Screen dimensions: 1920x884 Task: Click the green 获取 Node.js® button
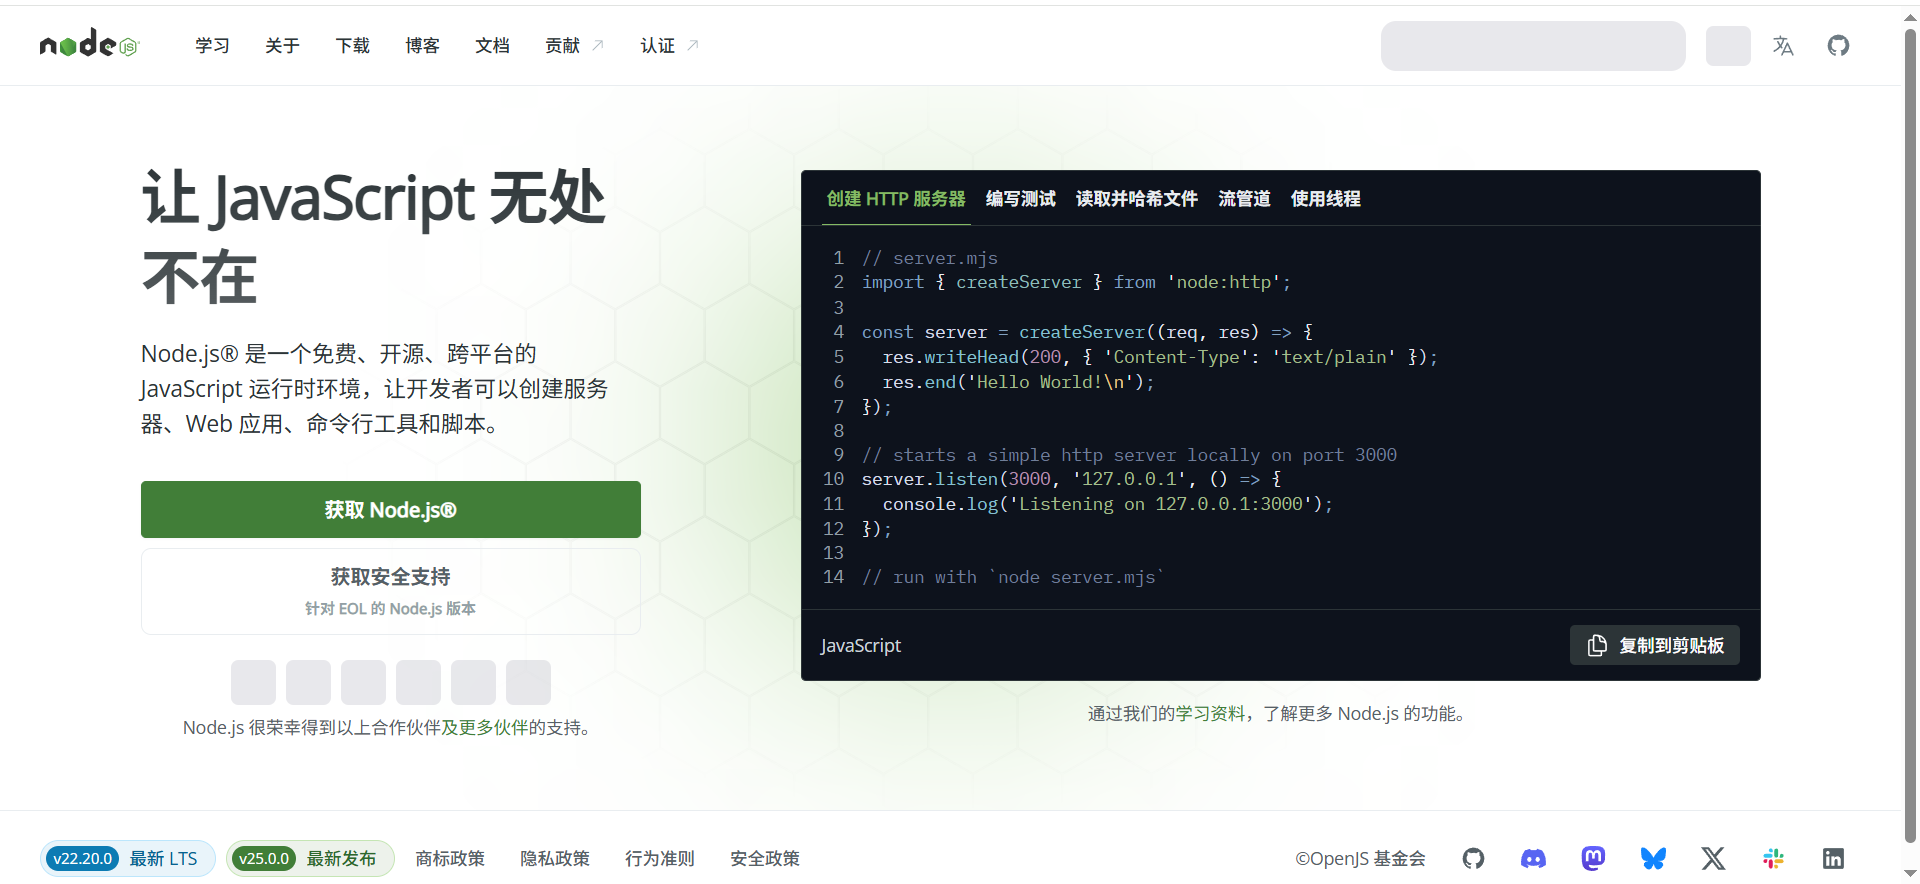coord(391,510)
